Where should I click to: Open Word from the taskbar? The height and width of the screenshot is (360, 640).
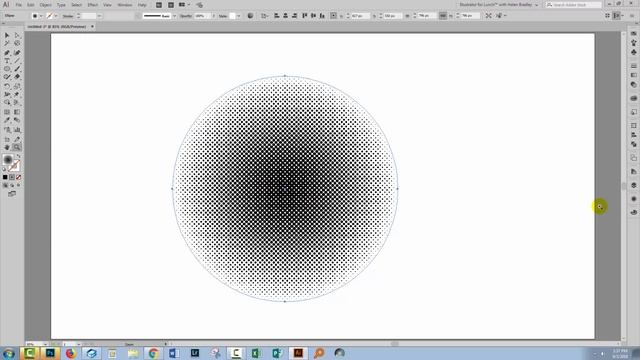174,353
